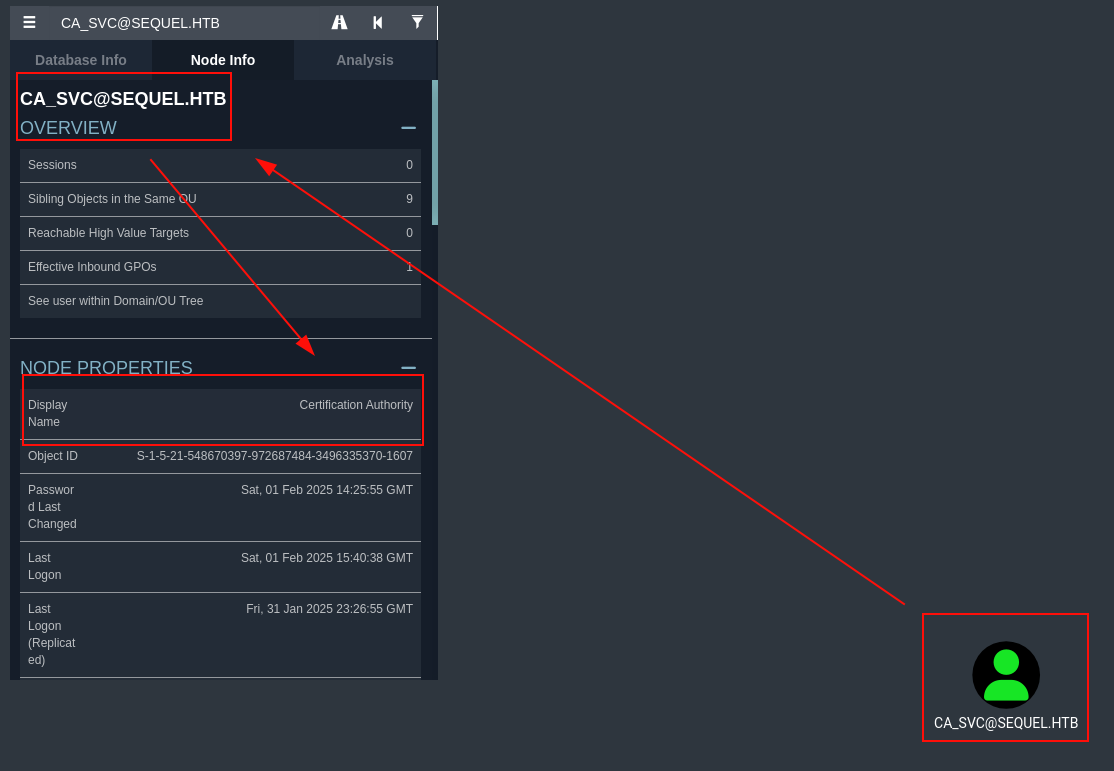Open Reachable High Value Targets

point(220,233)
